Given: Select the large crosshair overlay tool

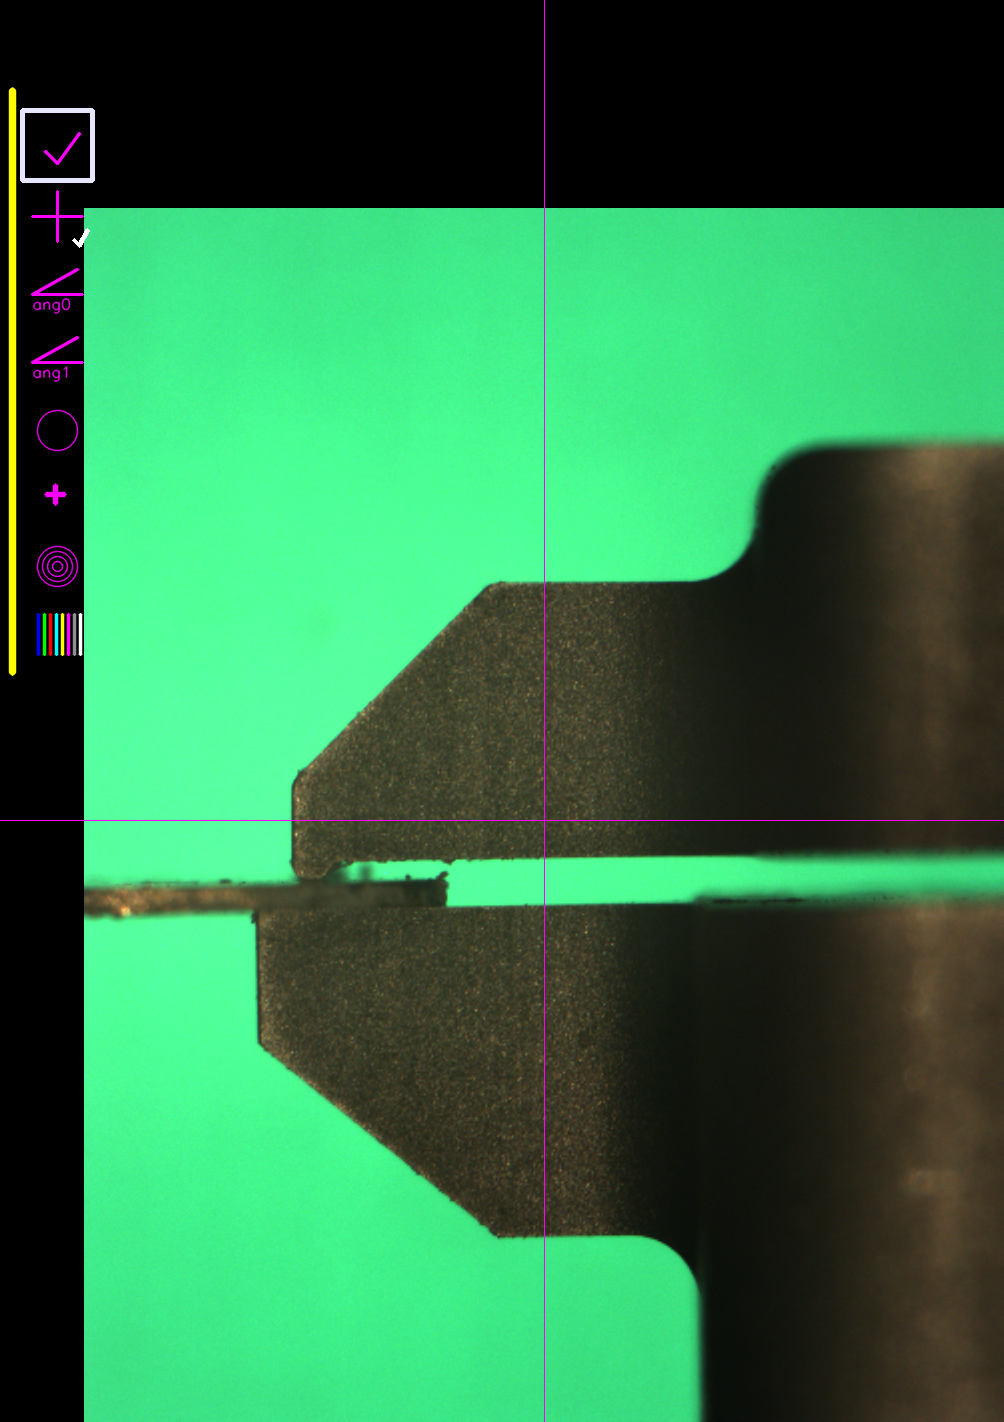Looking at the screenshot, I should click(57, 216).
